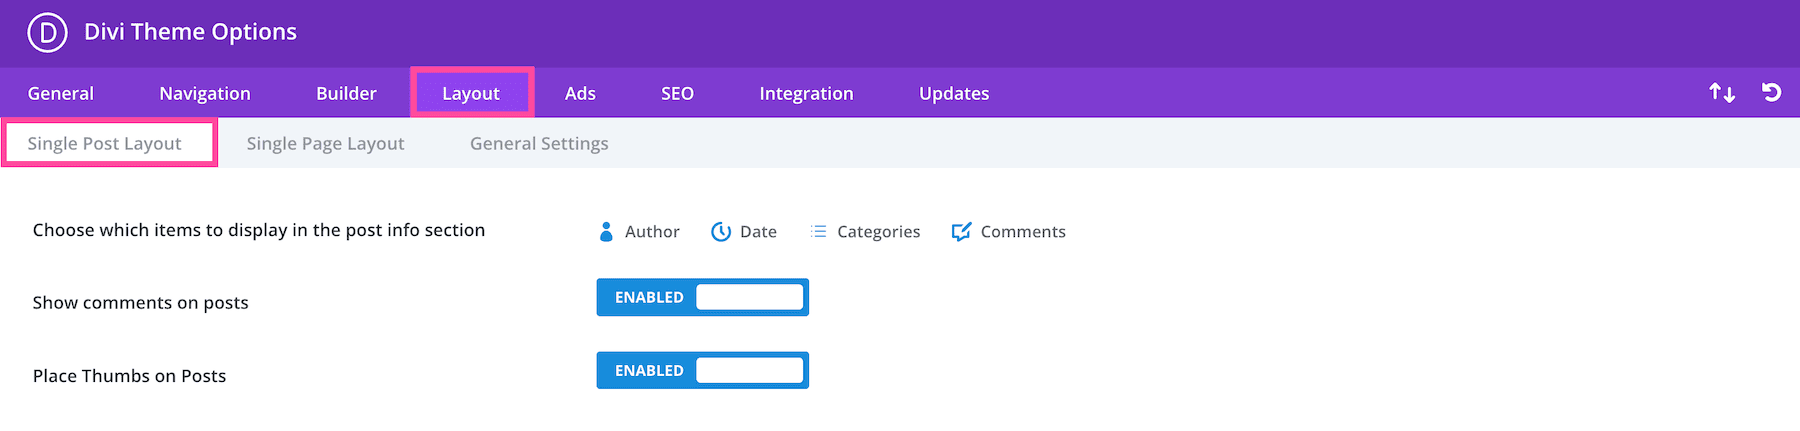1800x431 pixels.
Task: Click the import/export arrows icon
Action: [x=1722, y=93]
